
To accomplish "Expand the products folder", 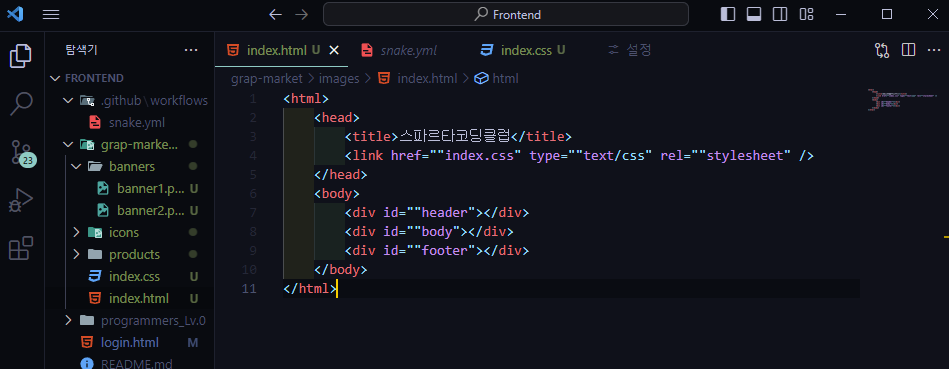I will click(76, 254).
